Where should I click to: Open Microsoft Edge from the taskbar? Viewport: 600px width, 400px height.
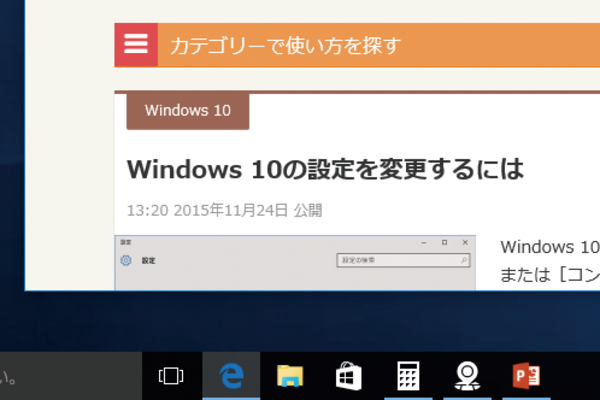231,376
